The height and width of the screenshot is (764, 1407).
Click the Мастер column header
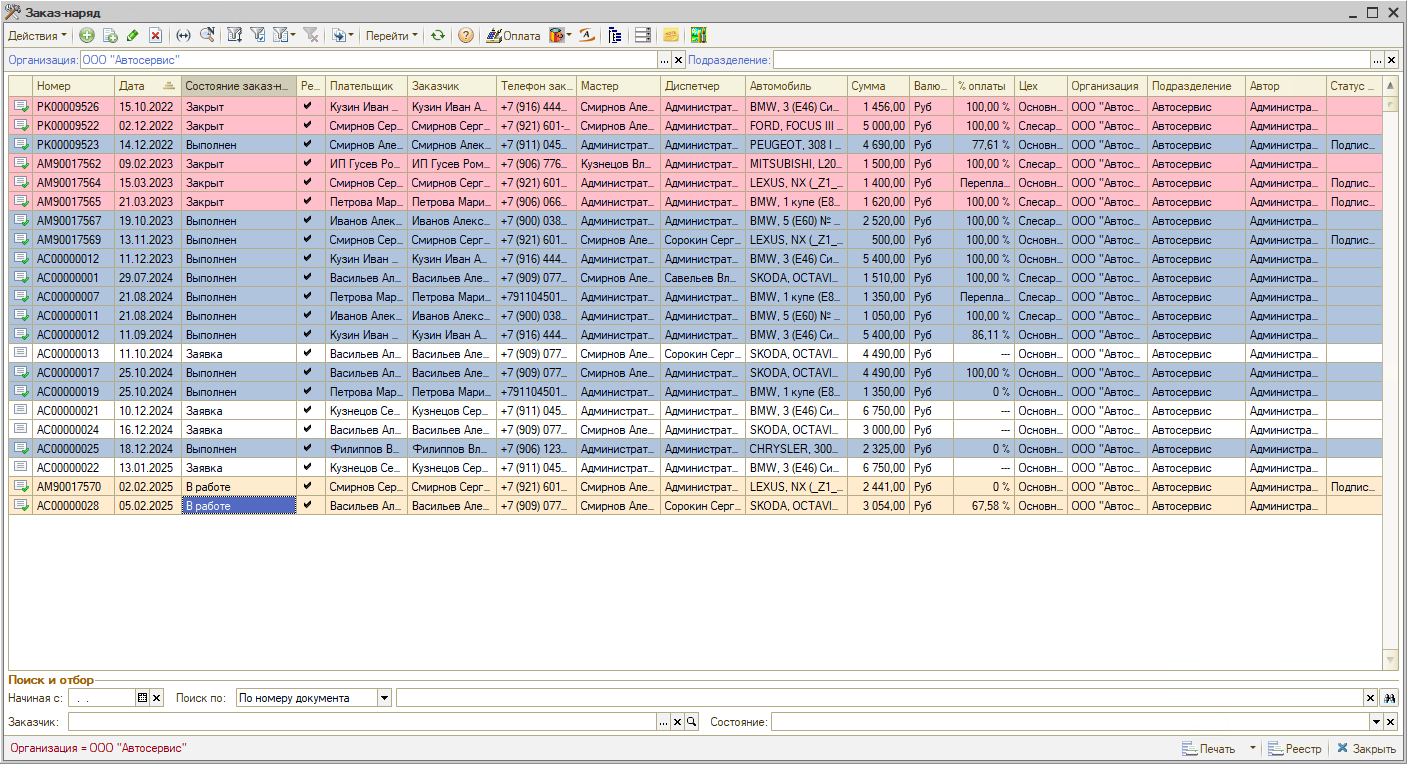click(619, 86)
